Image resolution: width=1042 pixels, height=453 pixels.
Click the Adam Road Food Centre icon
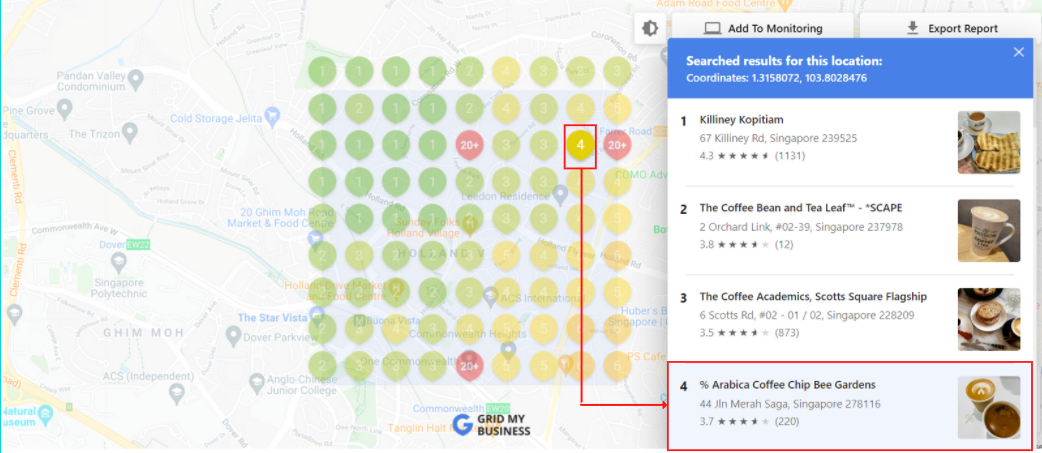787,3
